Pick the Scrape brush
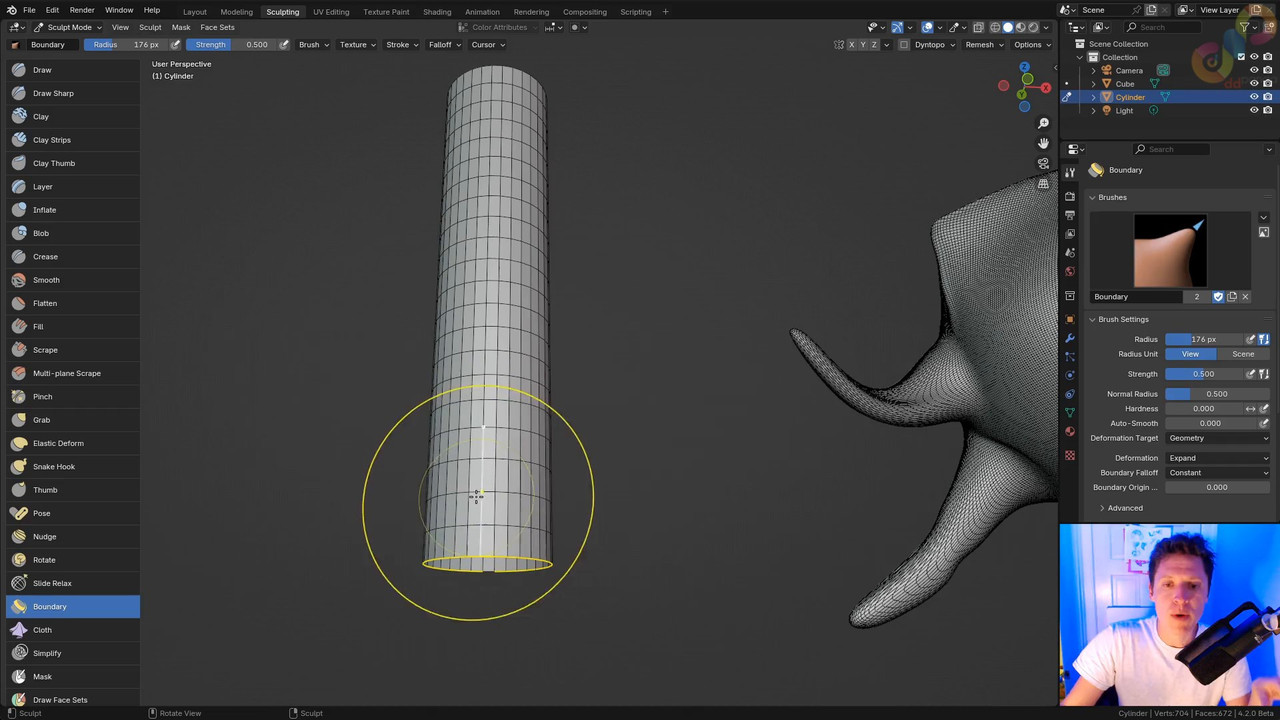This screenshot has height=720, width=1280. pyautogui.click(x=72, y=350)
